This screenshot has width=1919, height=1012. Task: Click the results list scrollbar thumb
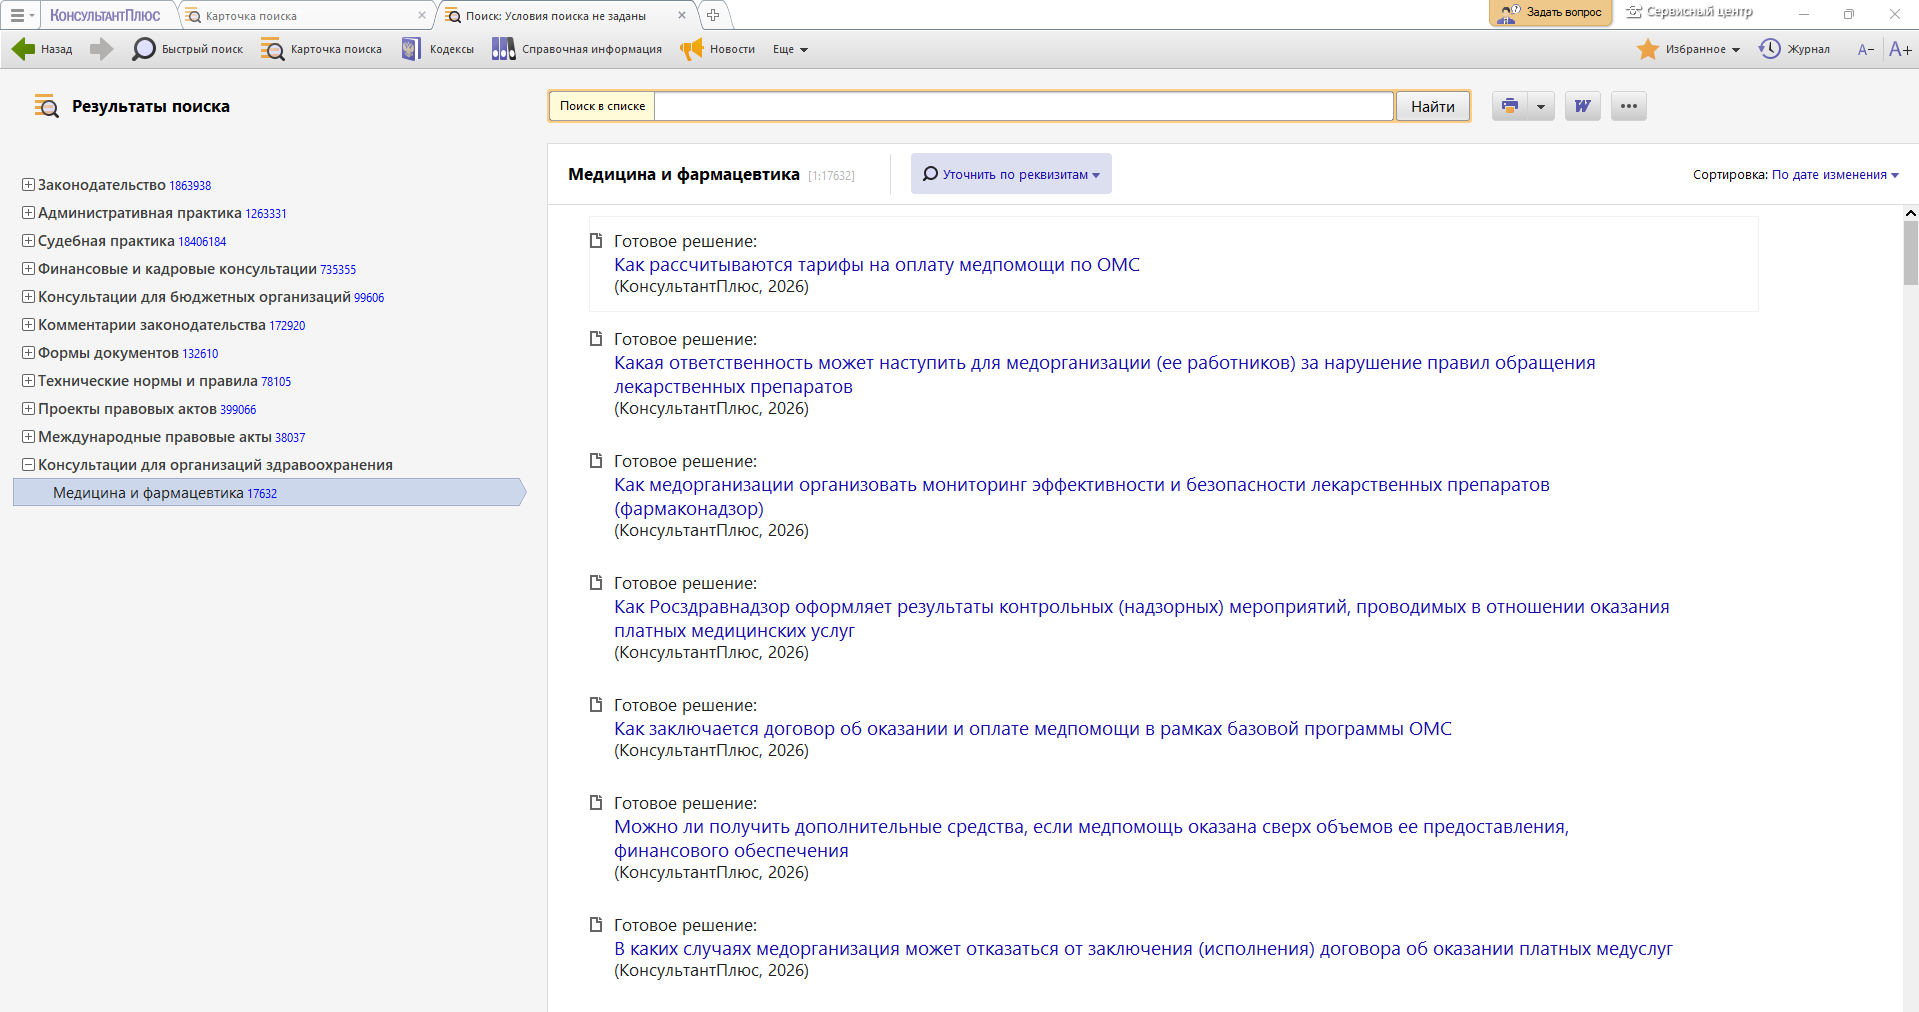click(1910, 253)
